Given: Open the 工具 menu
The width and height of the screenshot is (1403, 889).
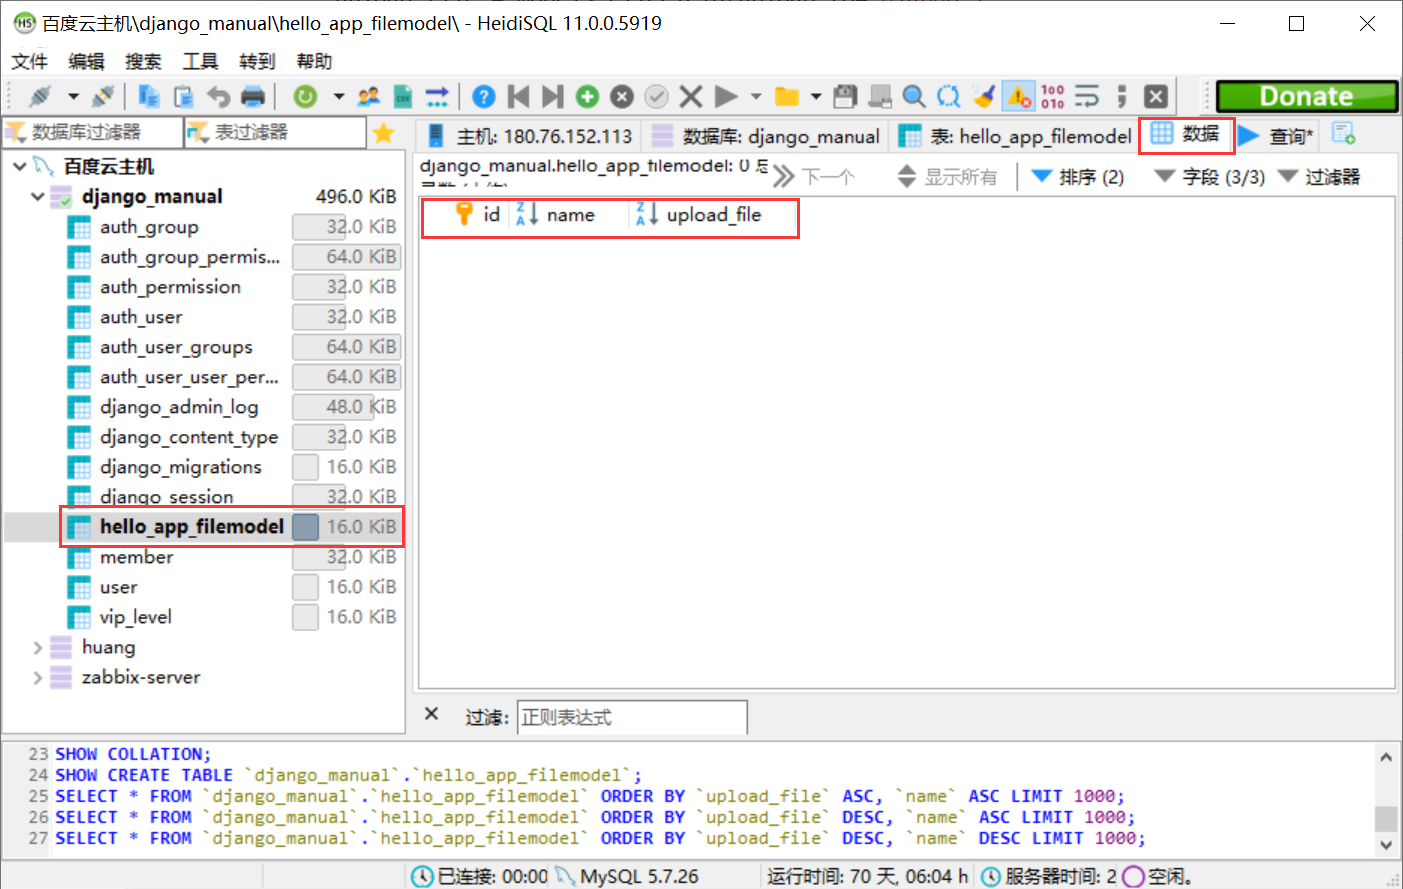Looking at the screenshot, I should coord(200,61).
